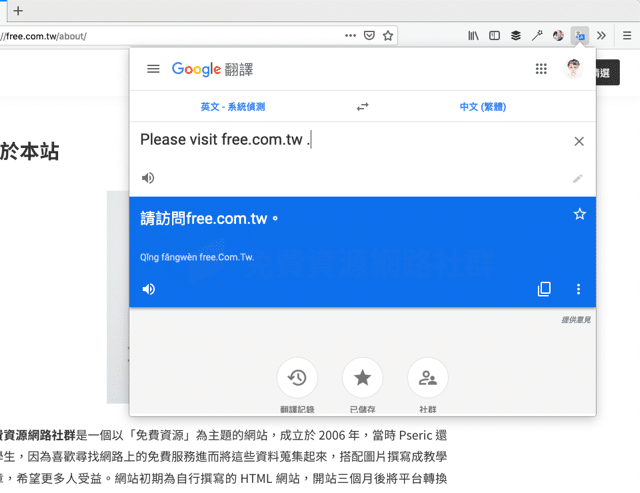Bookmark this page with star
The image size is (640, 493).
(388, 36)
